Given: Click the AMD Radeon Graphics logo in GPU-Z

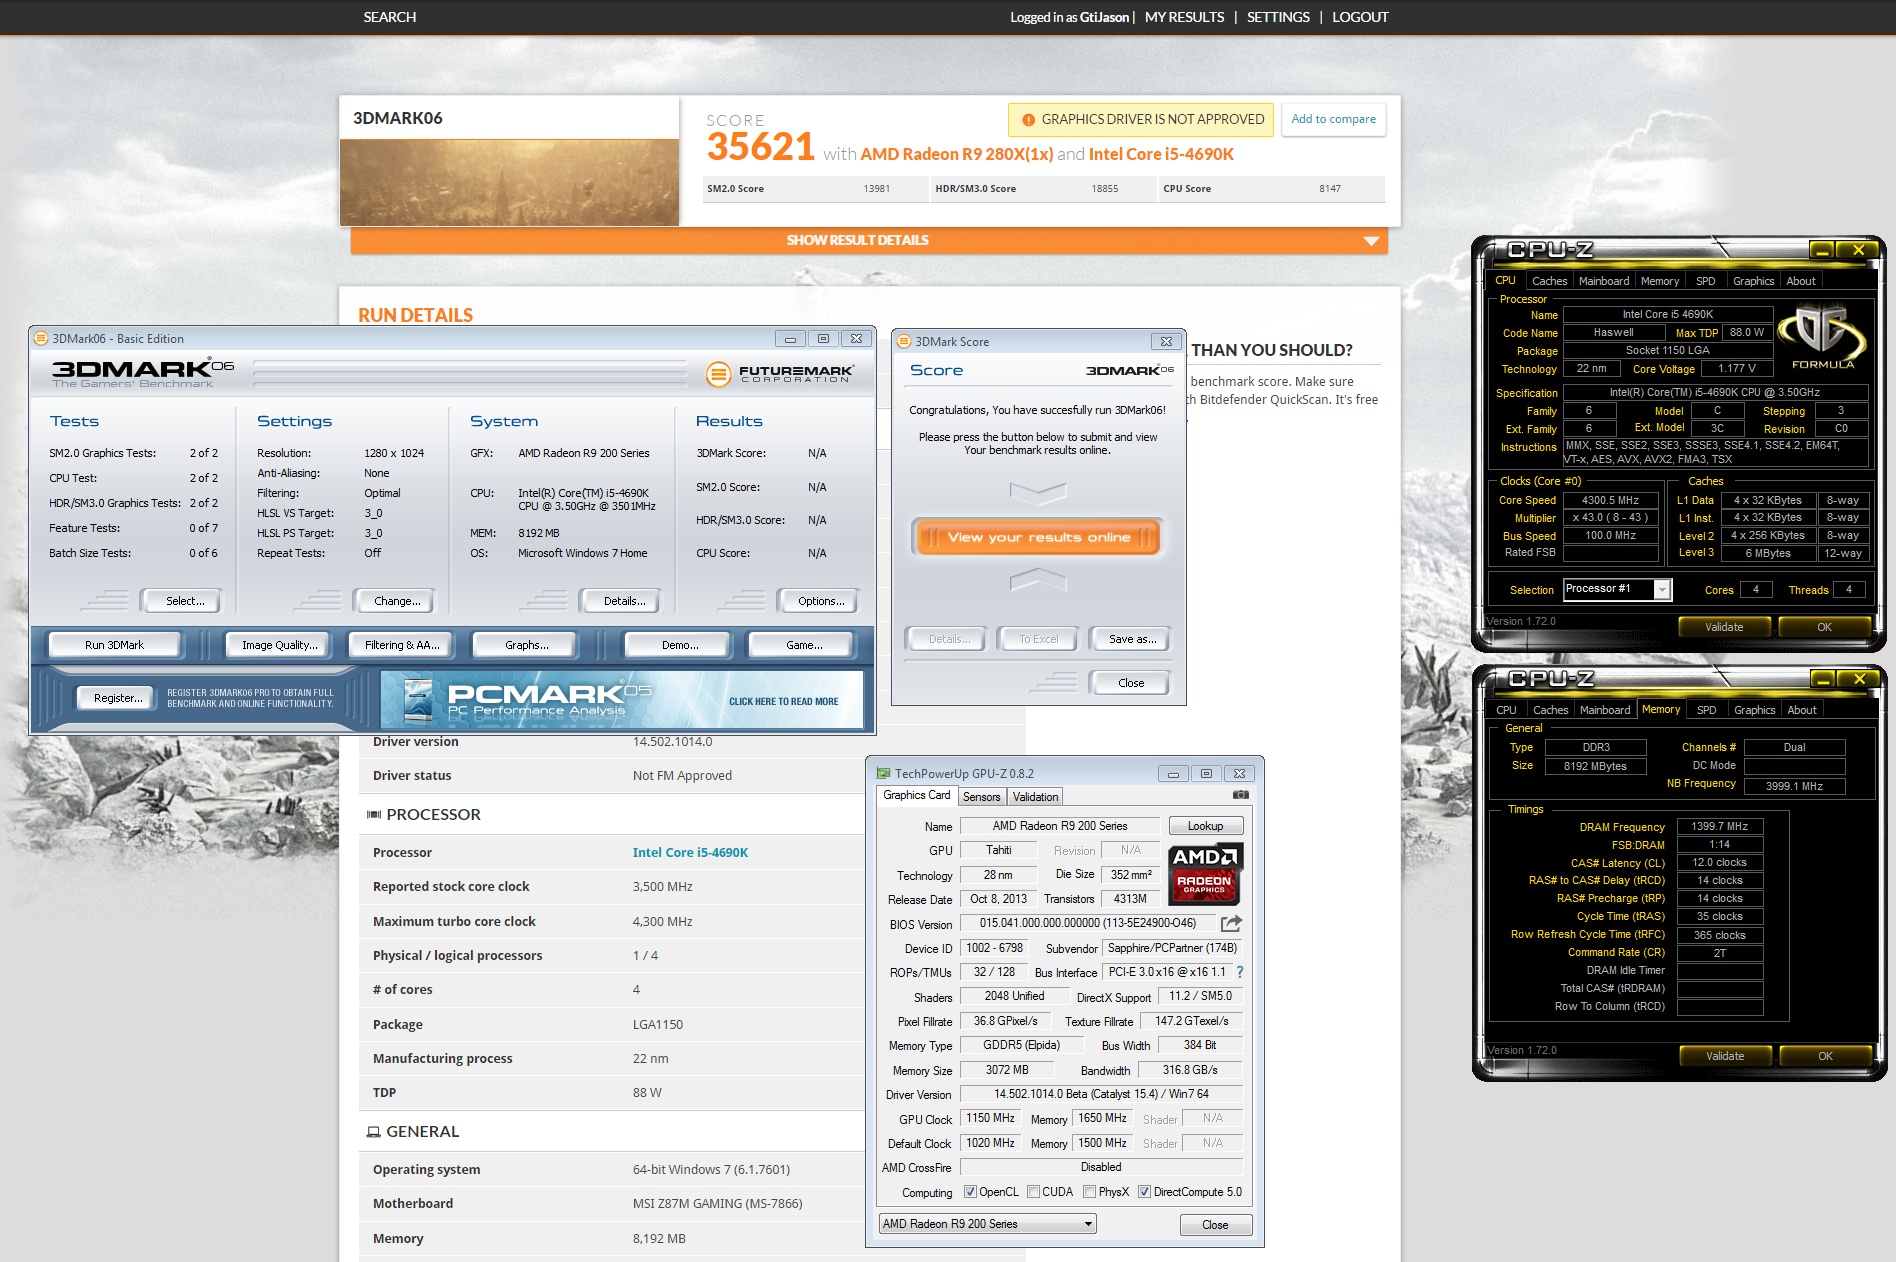Looking at the screenshot, I should 1204,873.
